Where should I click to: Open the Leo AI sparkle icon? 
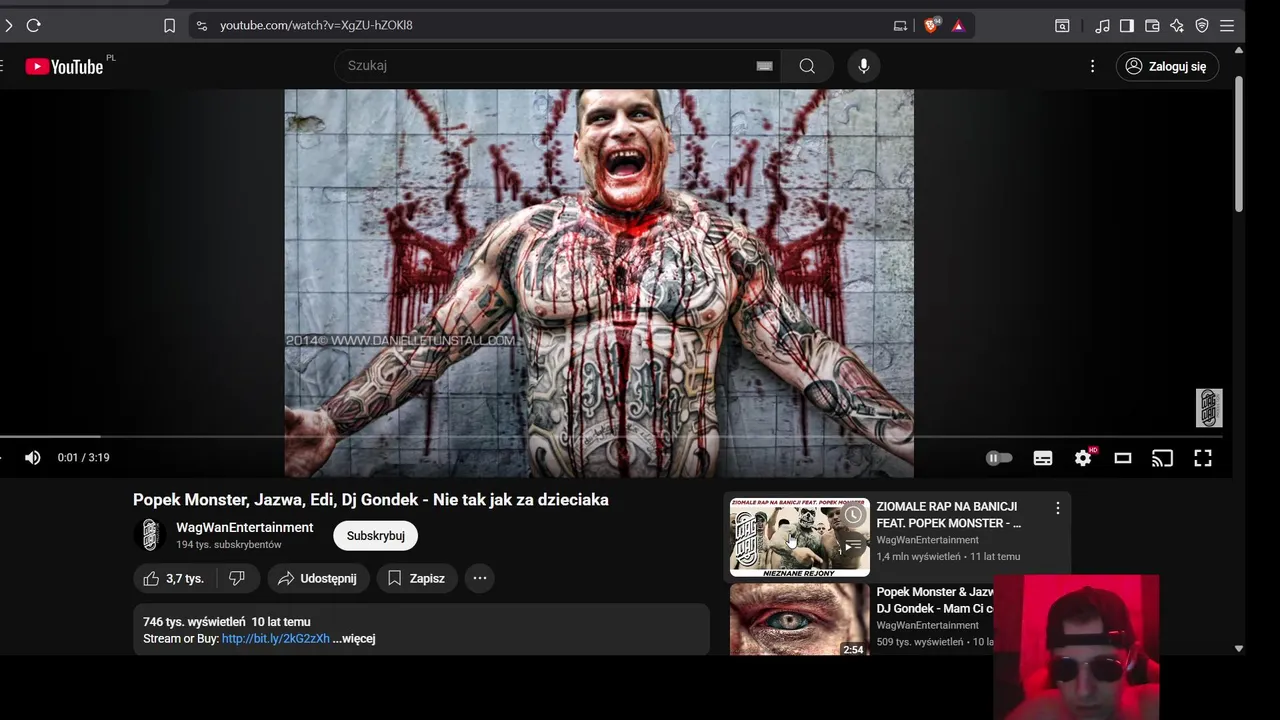[x=1177, y=26]
